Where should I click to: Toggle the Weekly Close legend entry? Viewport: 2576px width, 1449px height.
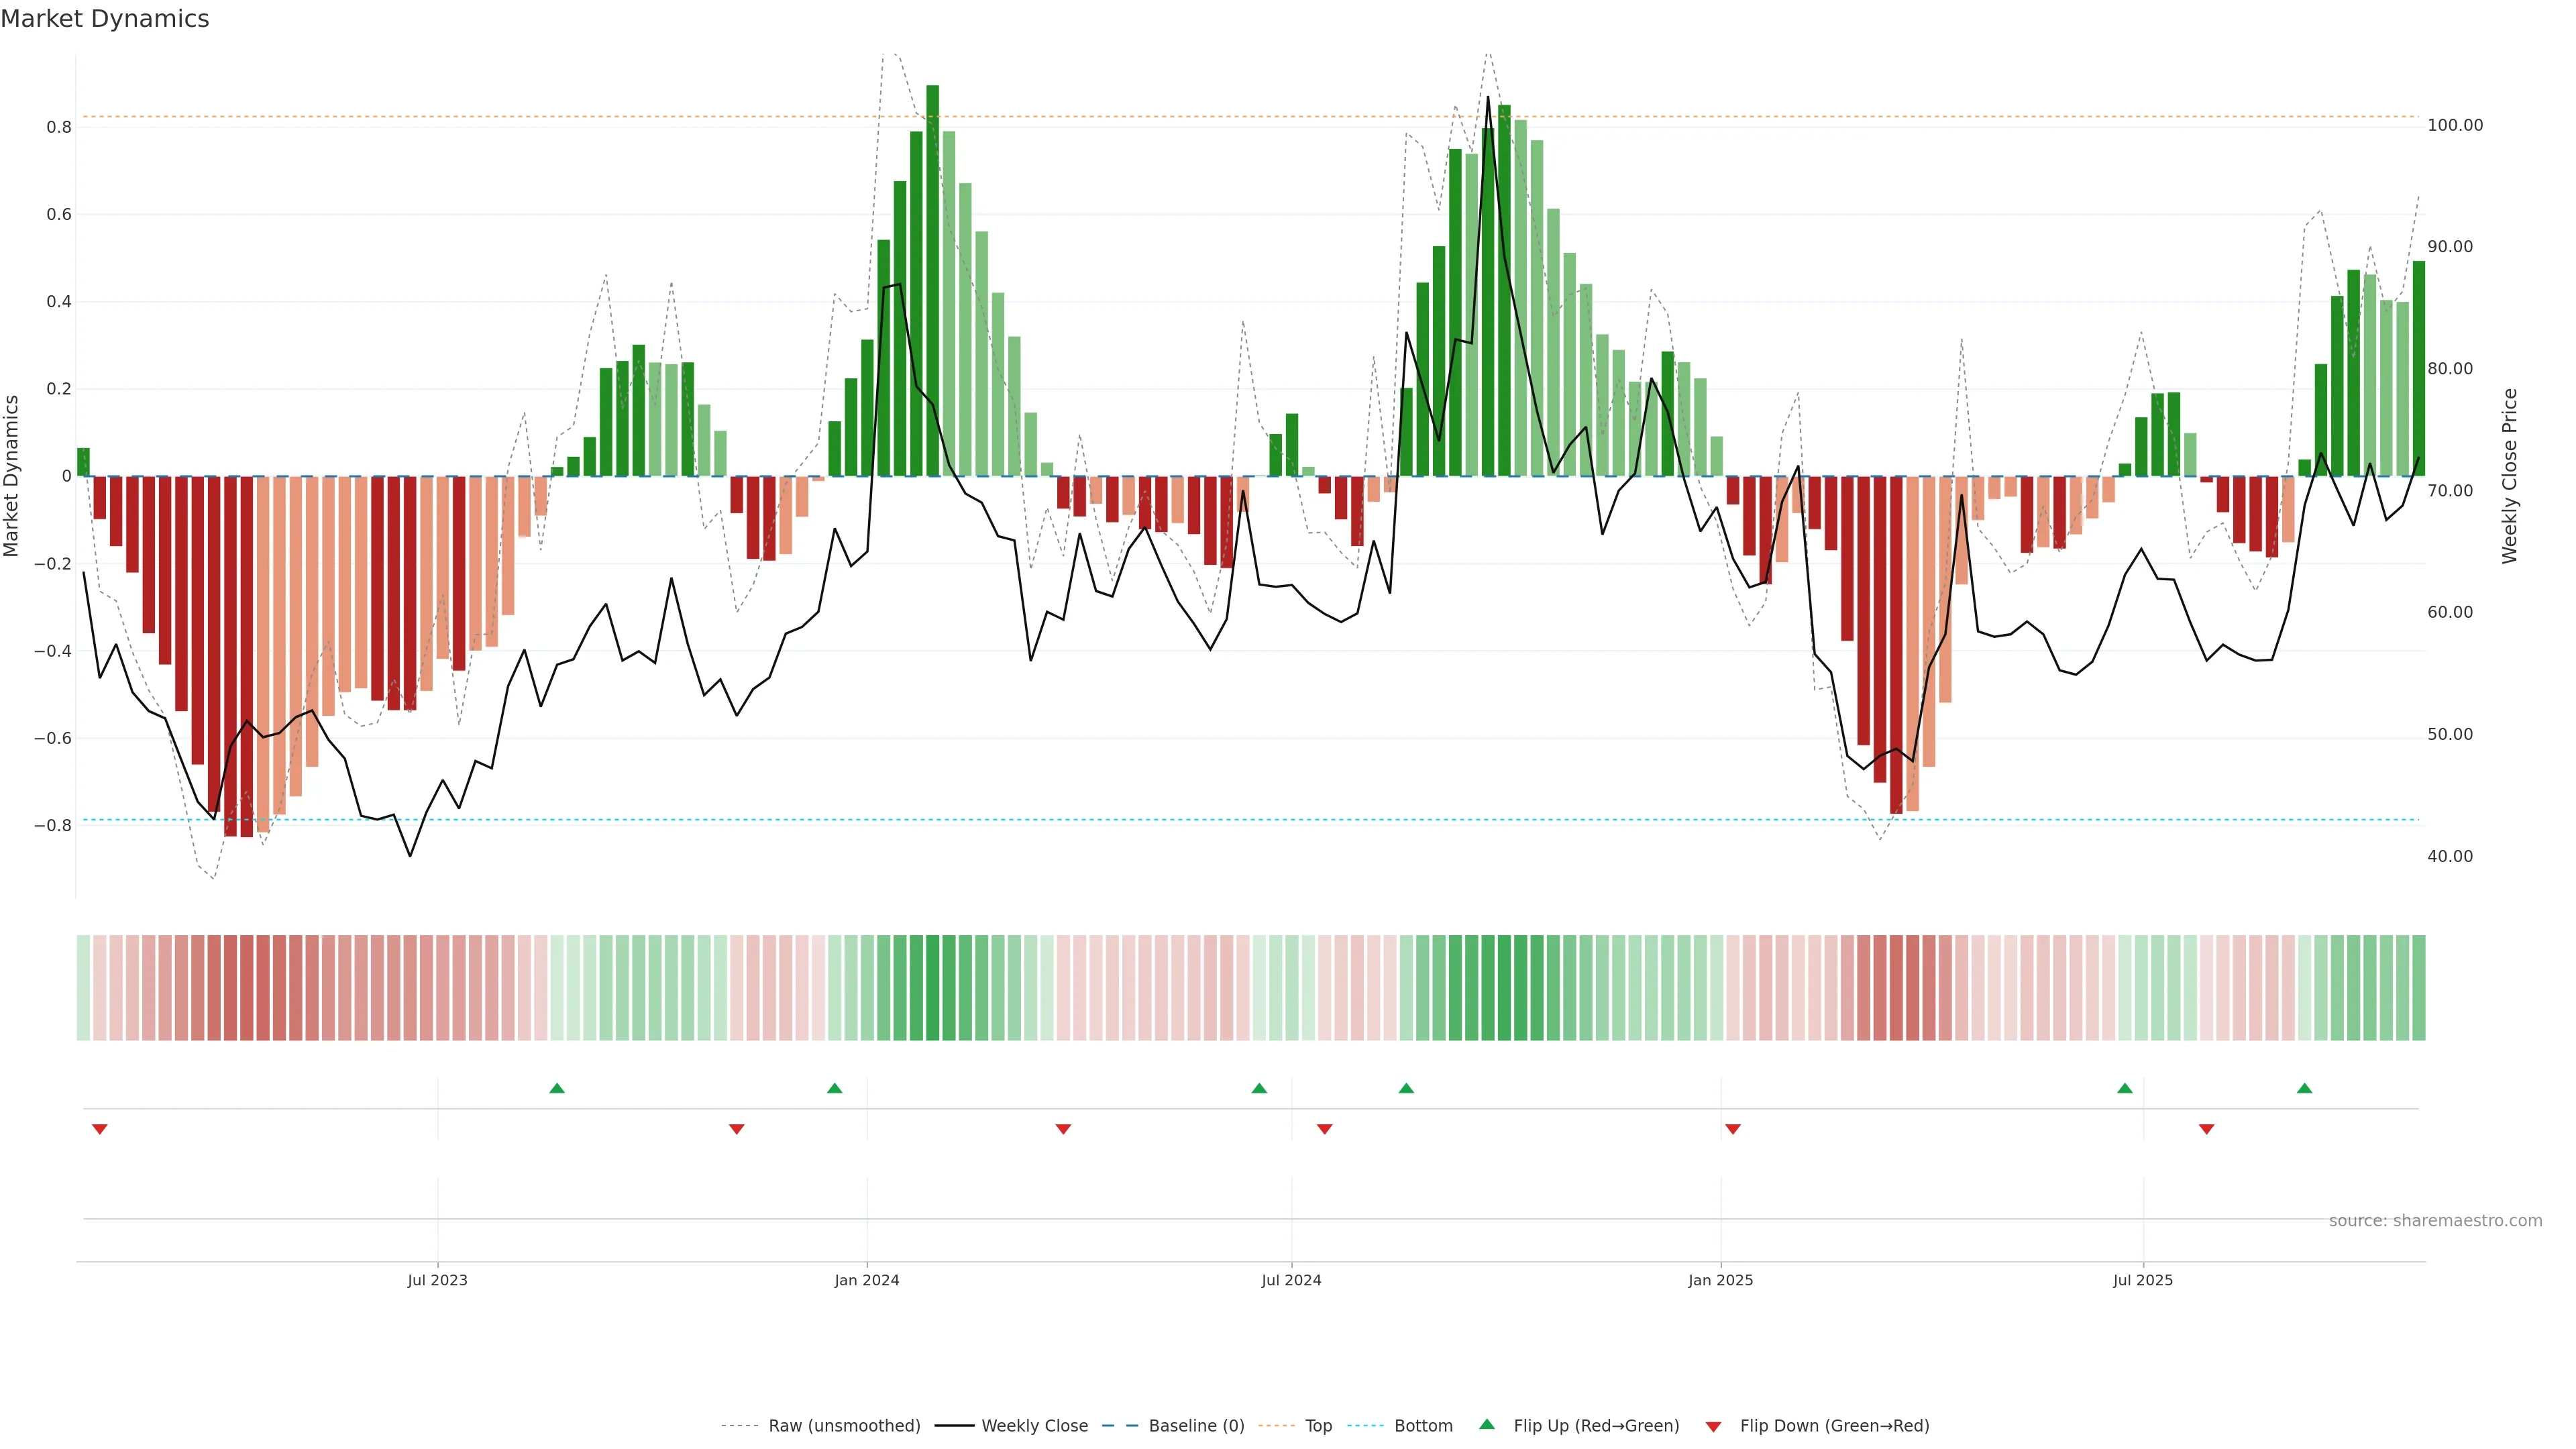[1034, 1426]
